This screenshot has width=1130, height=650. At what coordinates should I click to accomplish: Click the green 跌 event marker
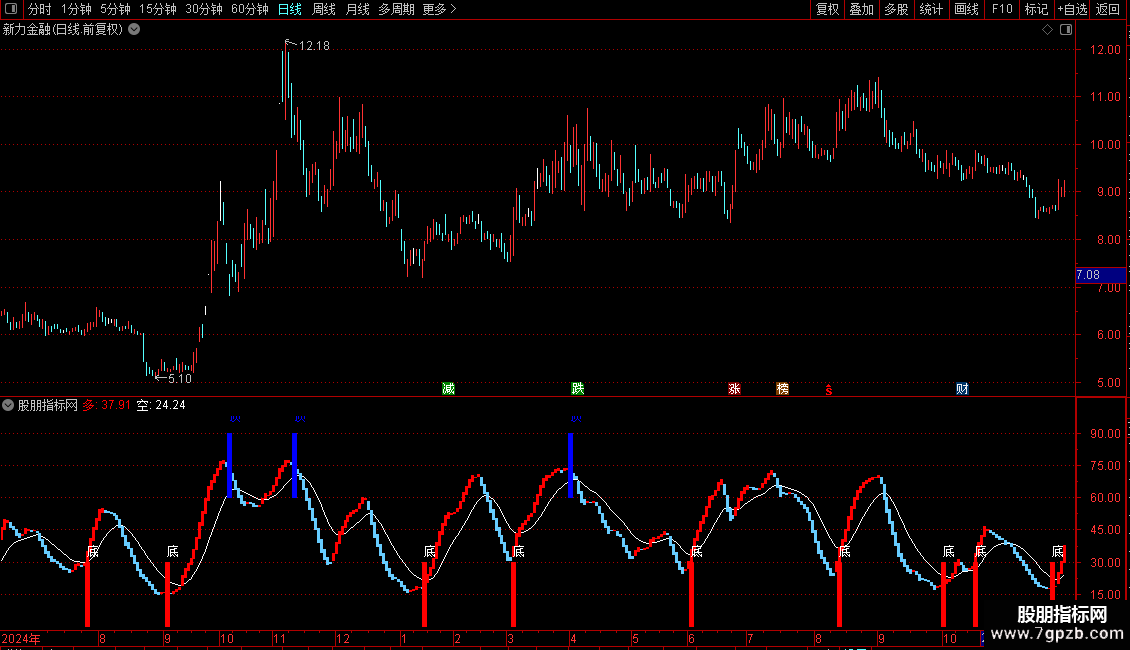coord(577,389)
